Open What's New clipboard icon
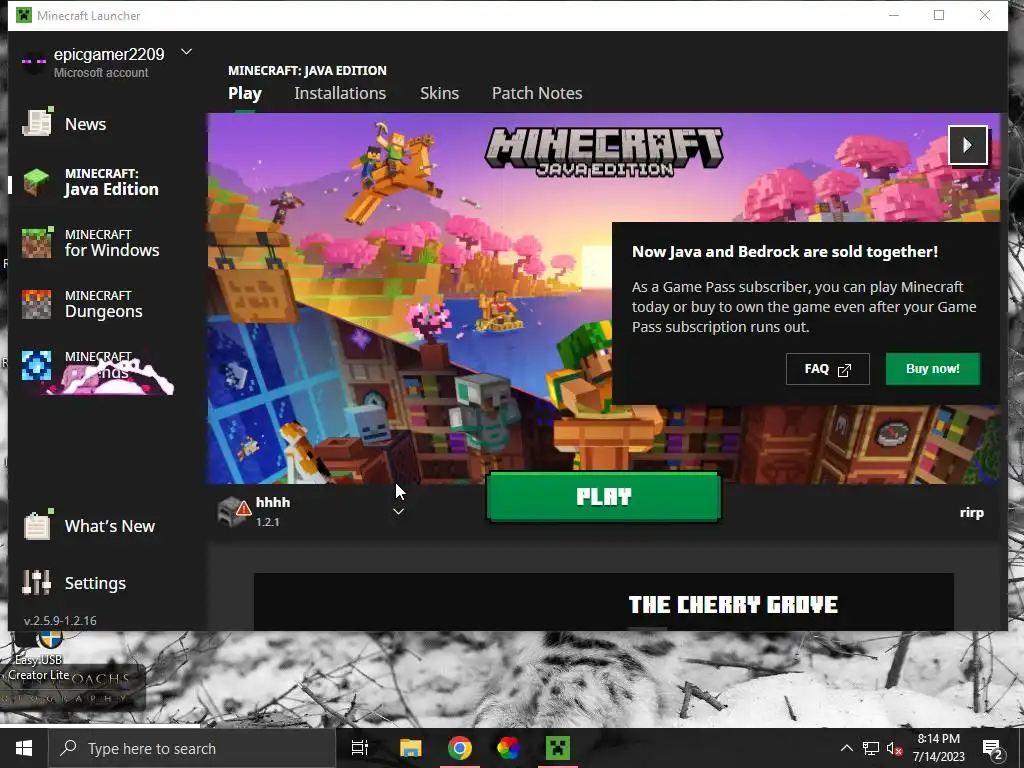The height and width of the screenshot is (768, 1024). pyautogui.click(x=37, y=525)
